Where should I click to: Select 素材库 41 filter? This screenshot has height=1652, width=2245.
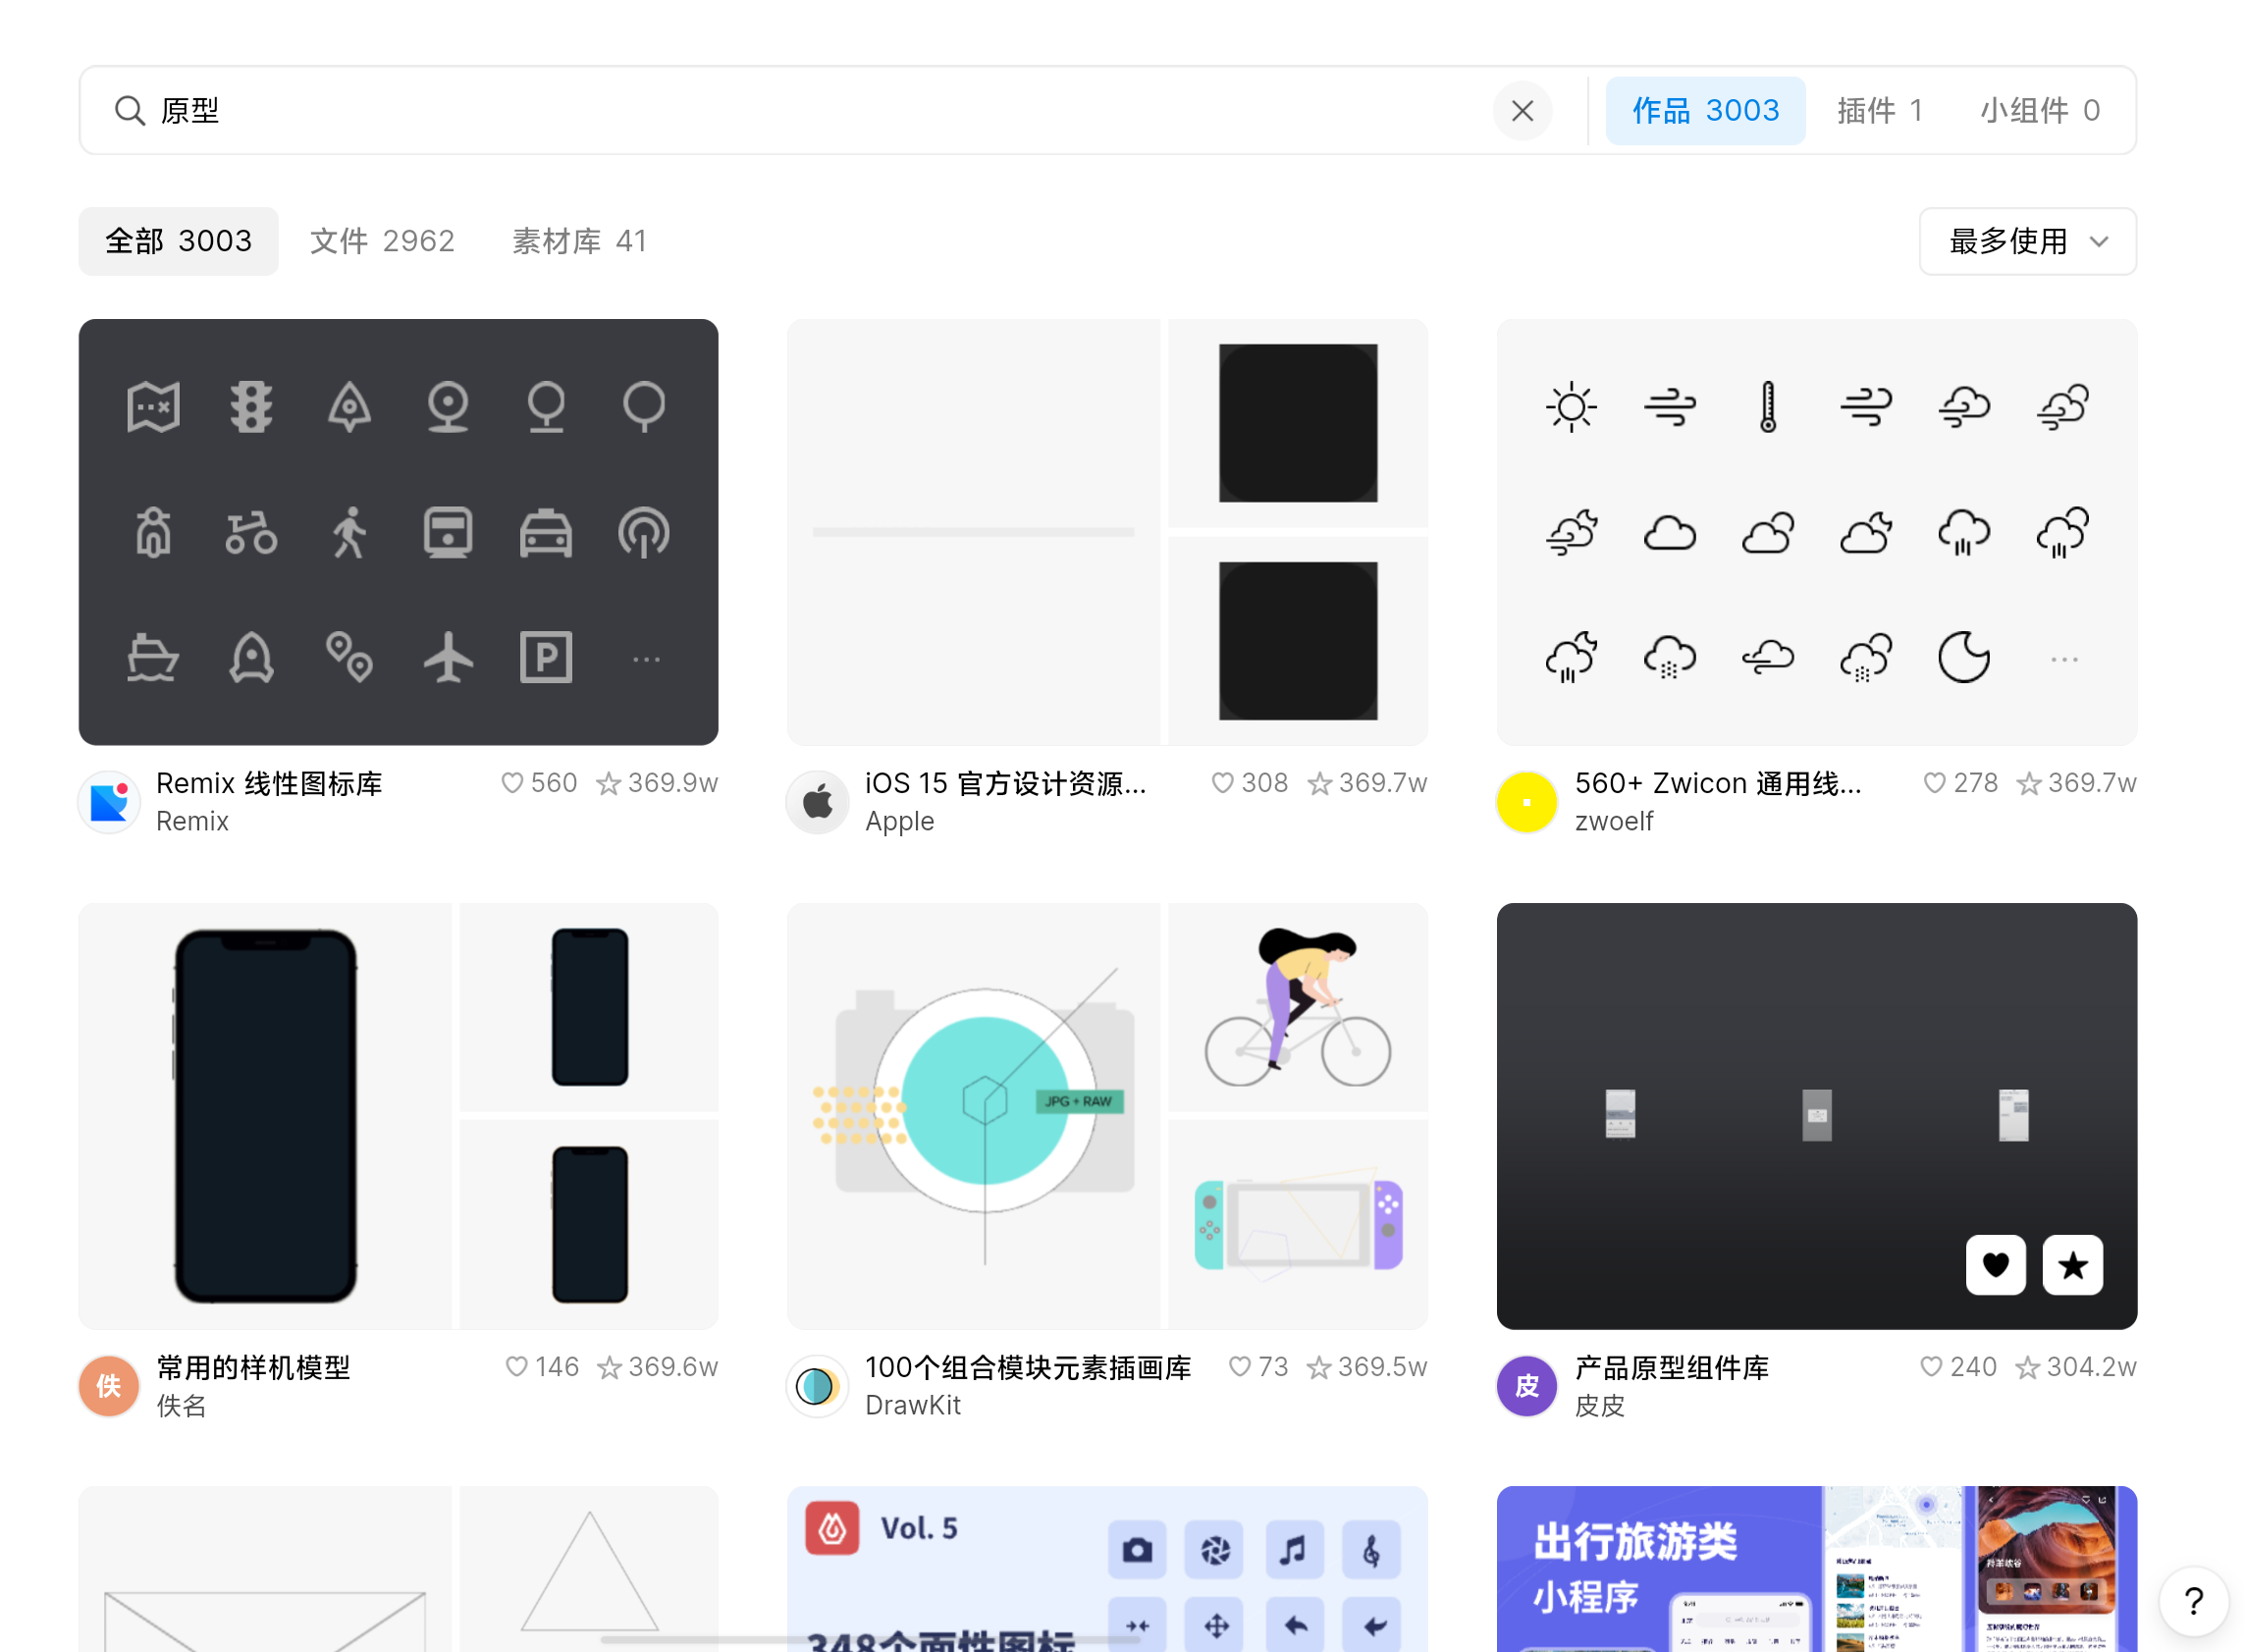(580, 241)
